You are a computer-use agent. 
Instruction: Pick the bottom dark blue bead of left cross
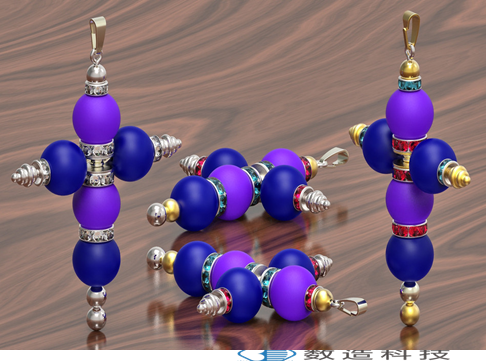point(96,262)
